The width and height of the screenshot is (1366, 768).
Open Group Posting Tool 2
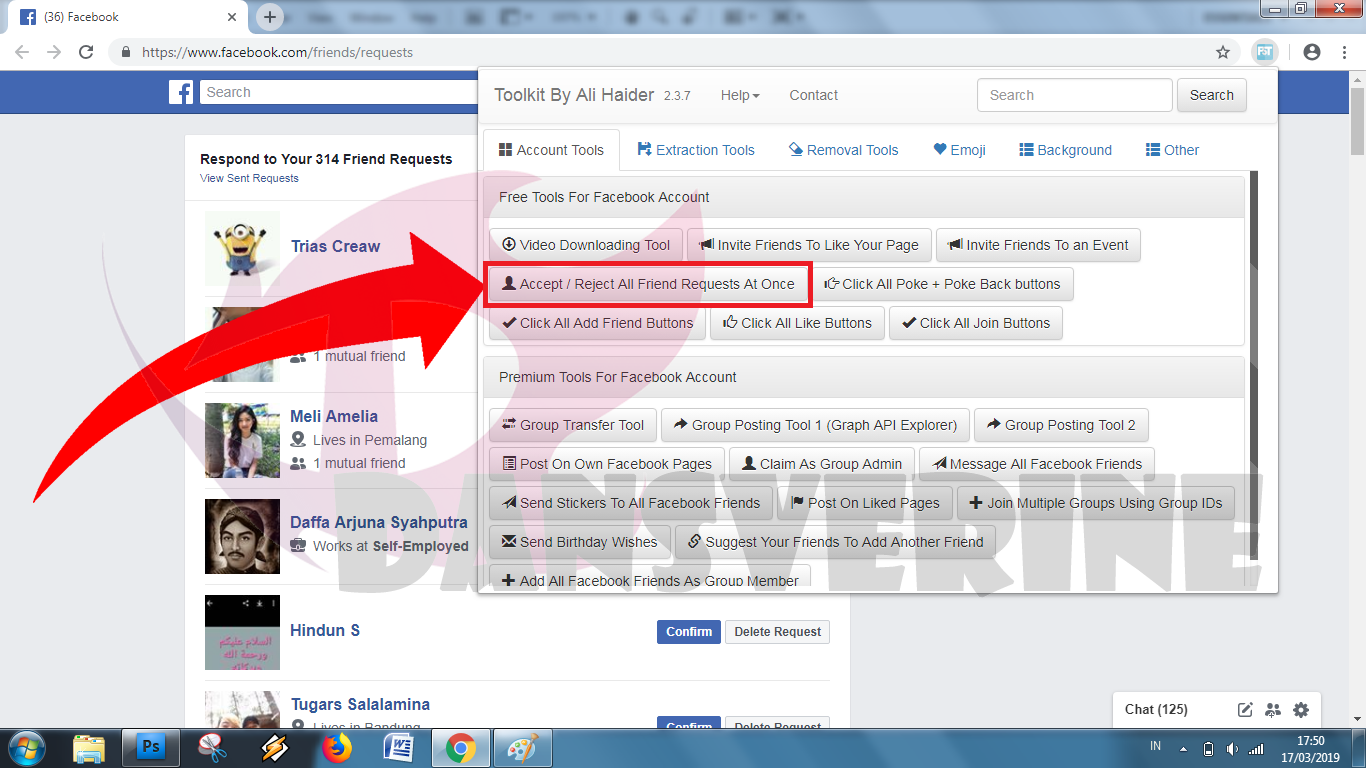1061,425
